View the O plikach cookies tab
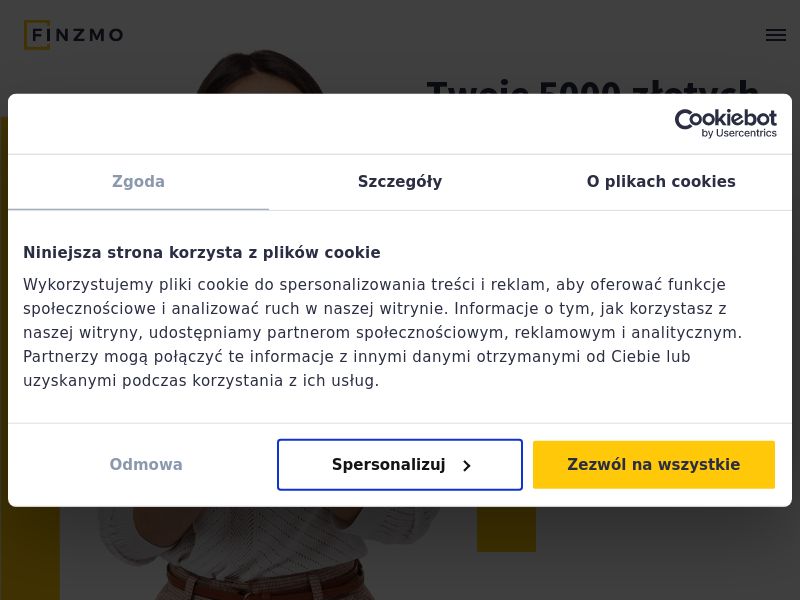Viewport: 800px width, 600px height. [x=661, y=182]
